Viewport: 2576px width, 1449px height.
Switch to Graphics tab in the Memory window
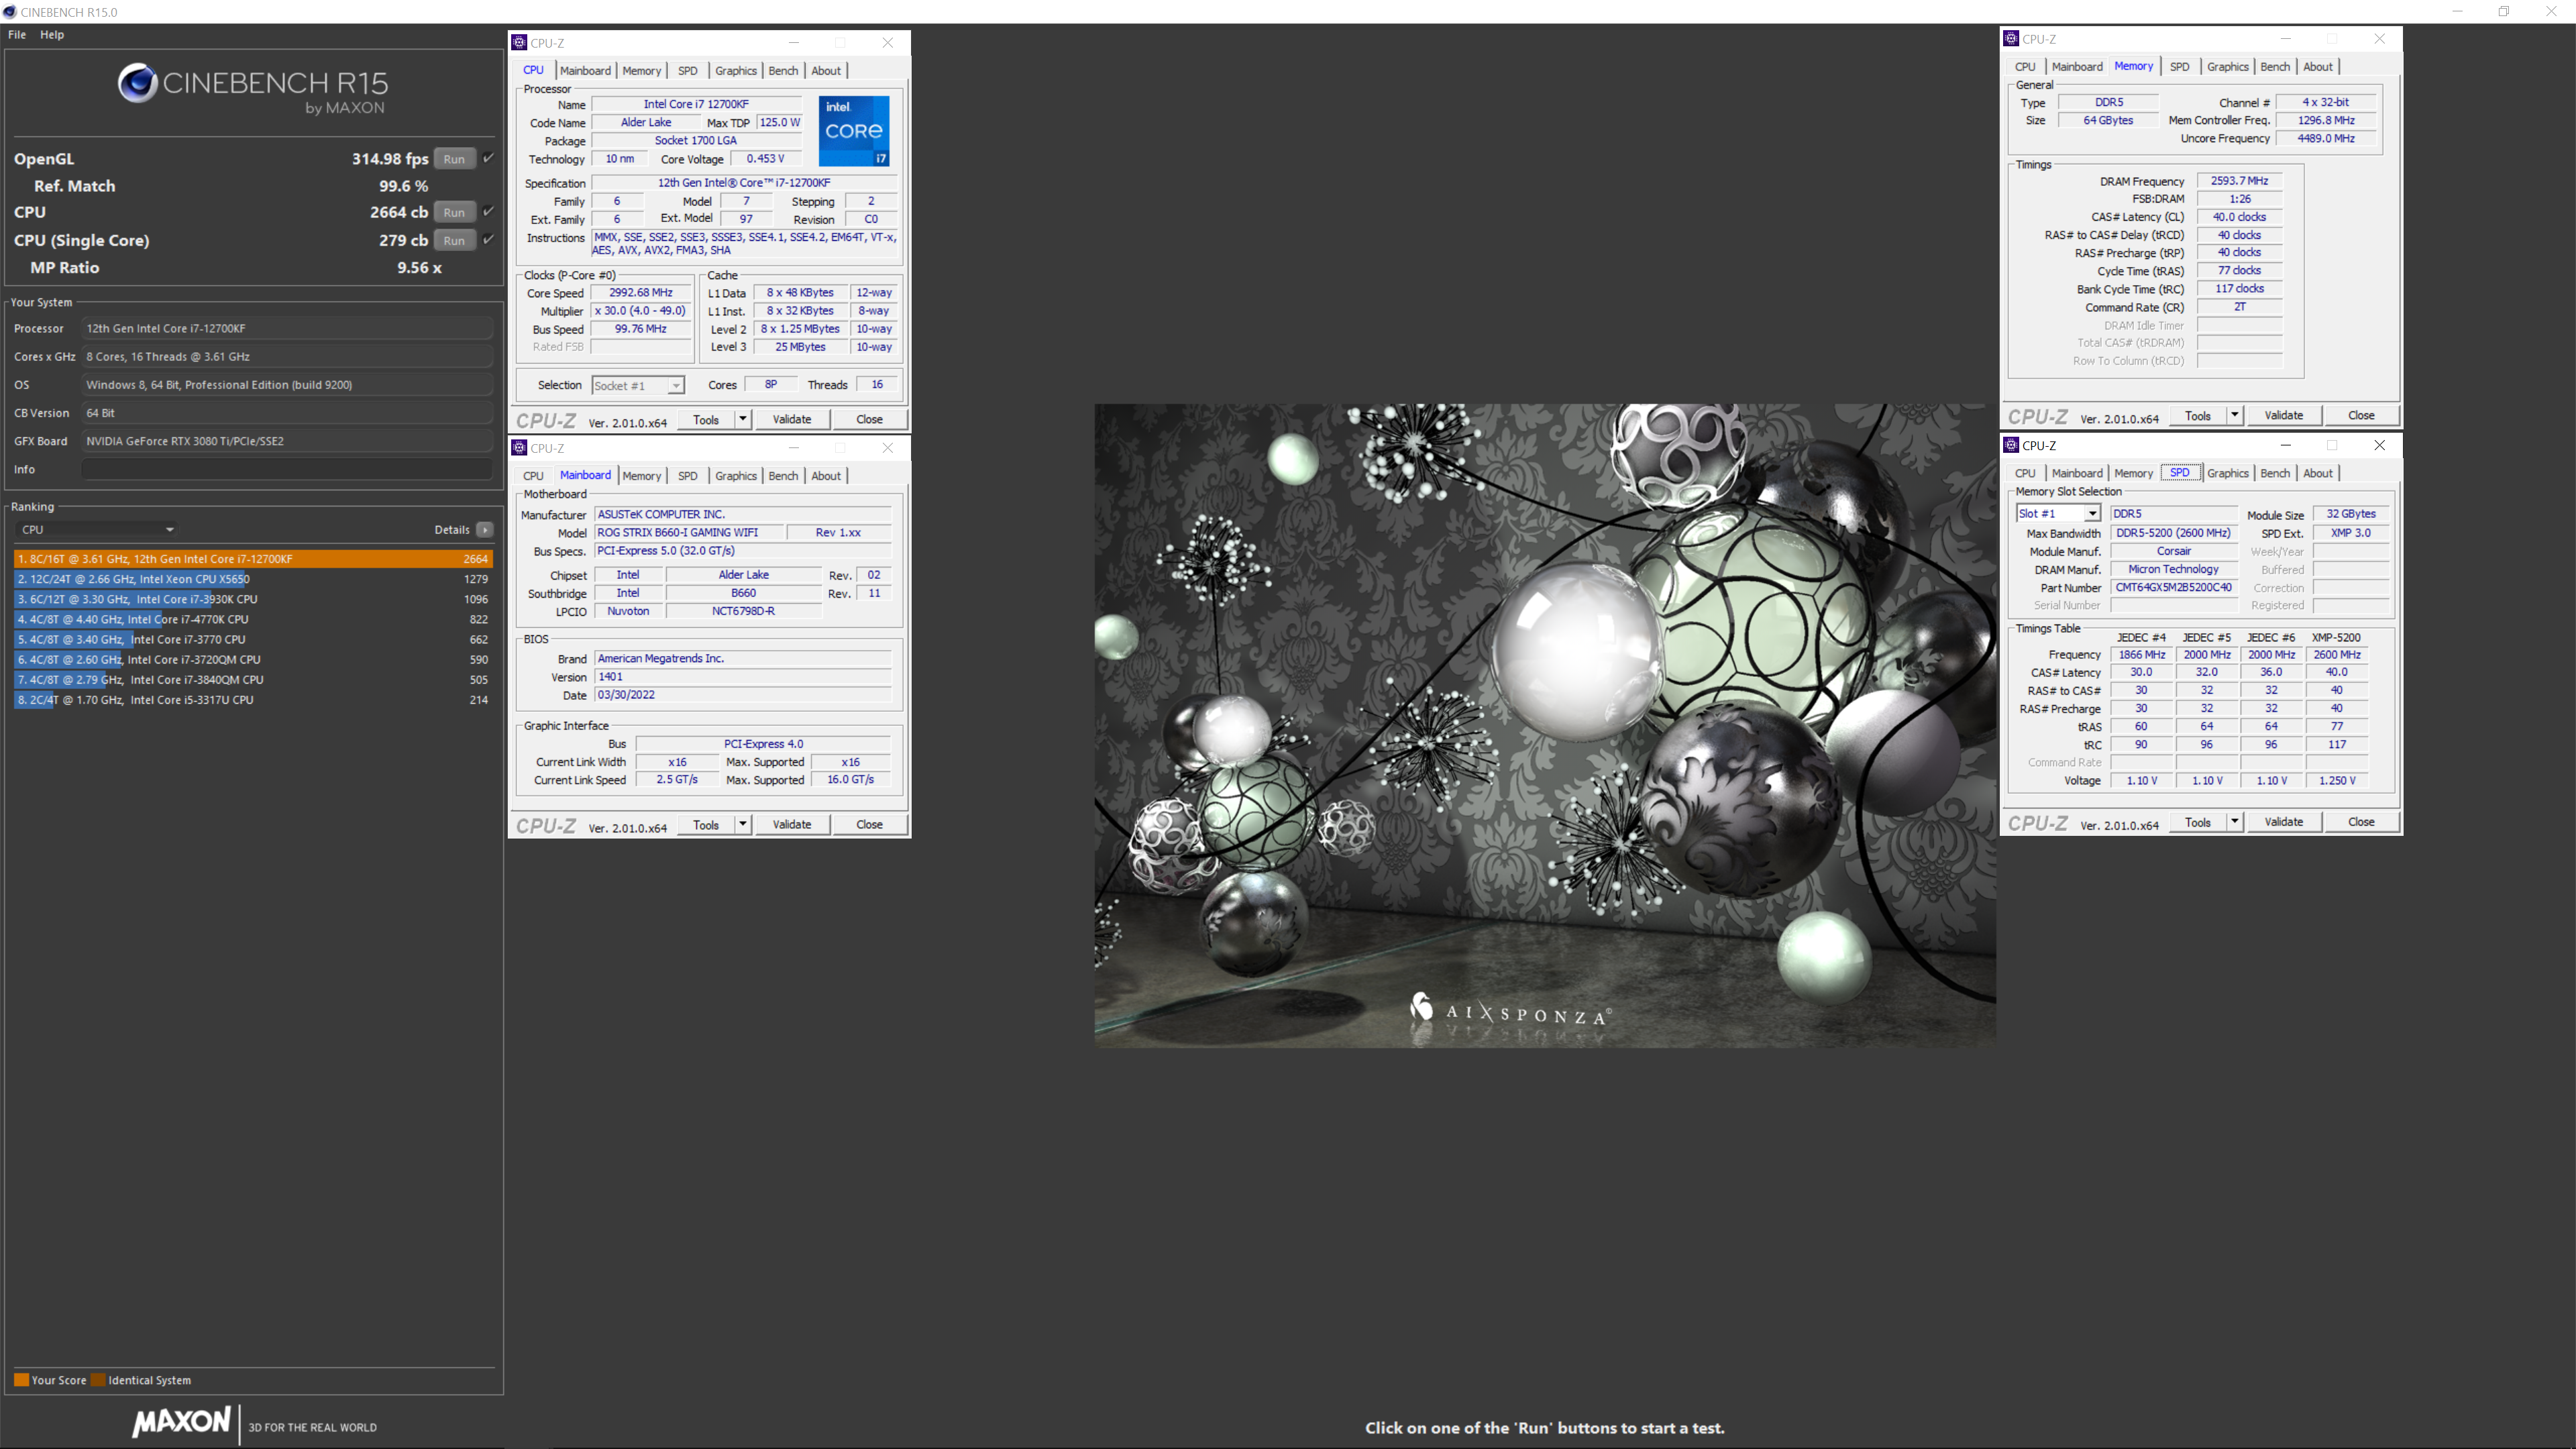2228,66
